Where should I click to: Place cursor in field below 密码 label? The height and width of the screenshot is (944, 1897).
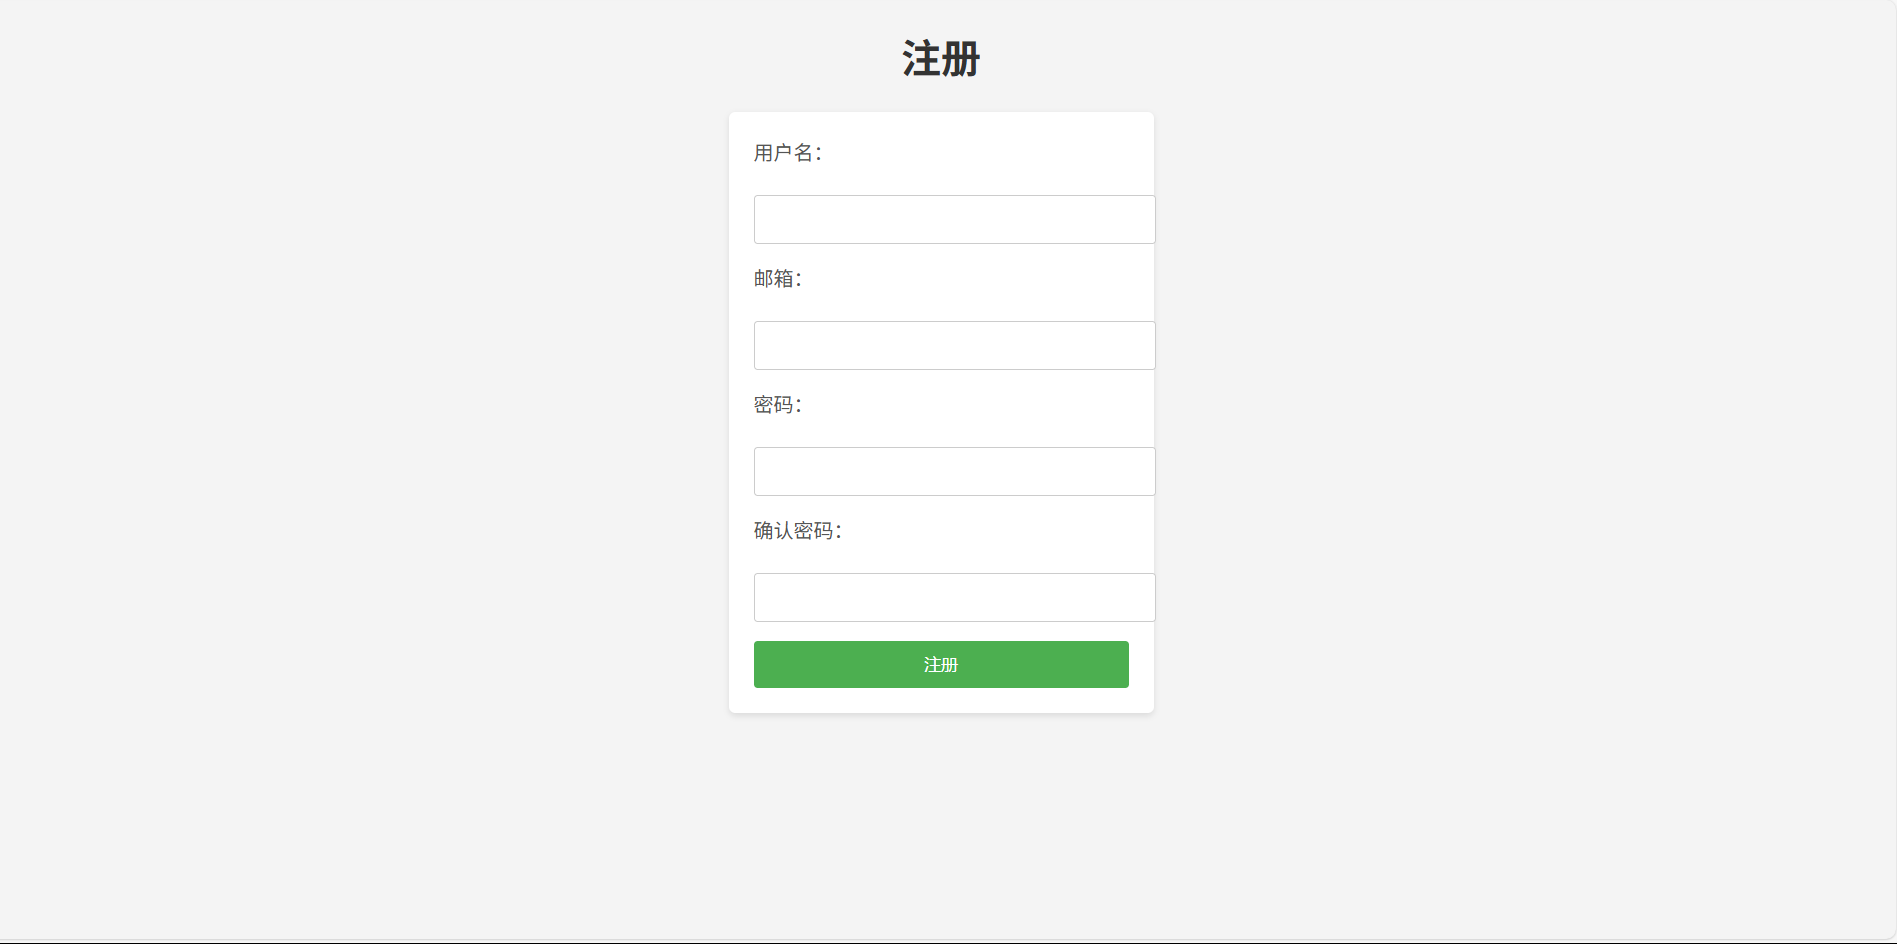(954, 471)
